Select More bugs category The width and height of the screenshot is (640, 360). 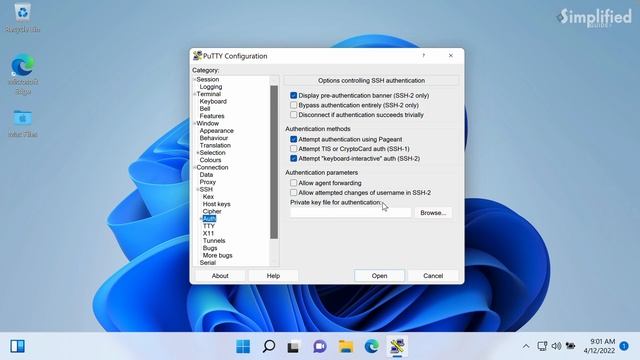(217, 256)
